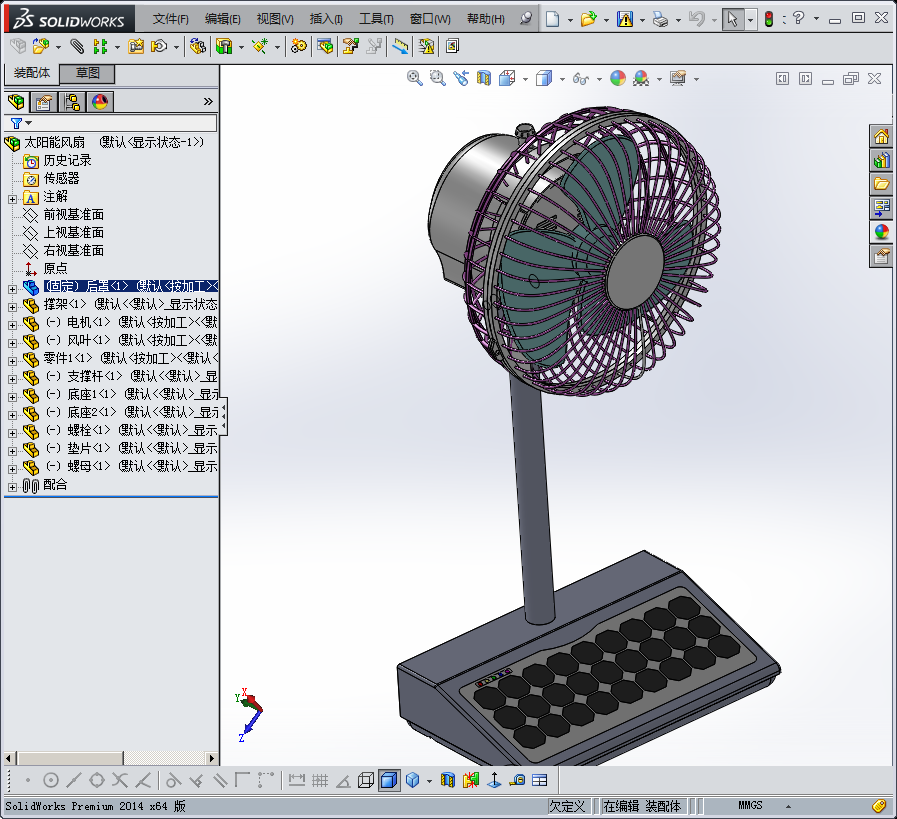Image resolution: width=897 pixels, height=819 pixels.
Task: Toggle the Section View button in bottom toolbar
Action: [448, 780]
